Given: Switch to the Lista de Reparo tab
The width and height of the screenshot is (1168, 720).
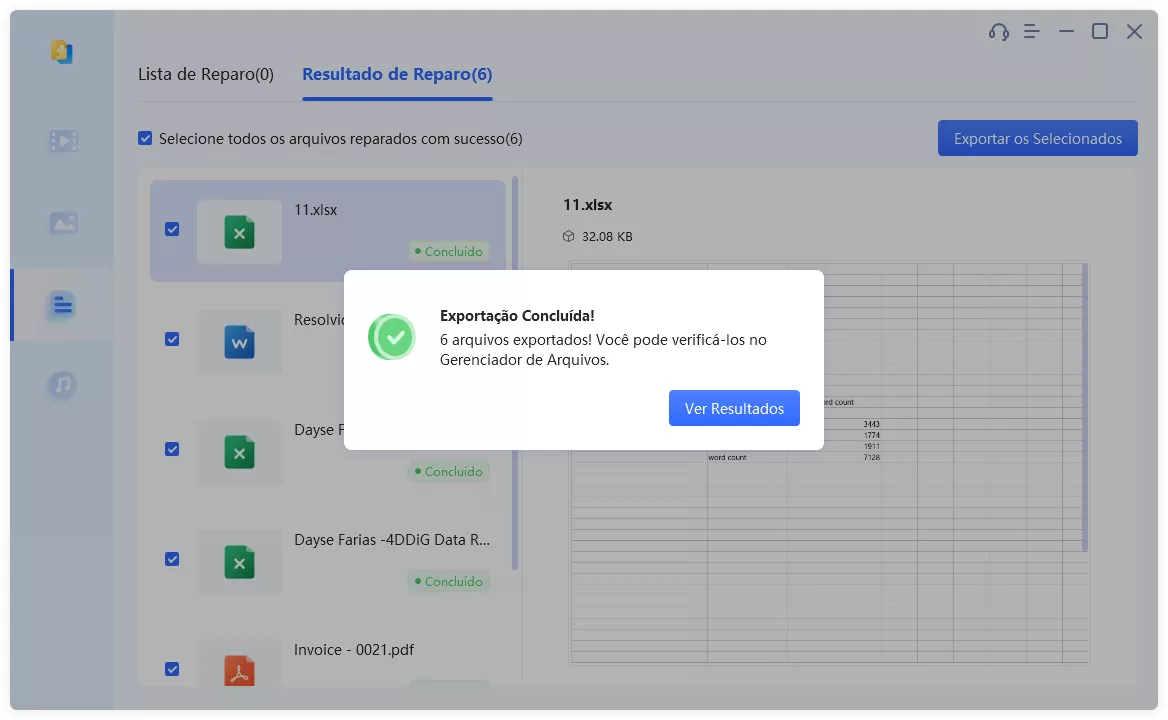Looking at the screenshot, I should point(206,74).
